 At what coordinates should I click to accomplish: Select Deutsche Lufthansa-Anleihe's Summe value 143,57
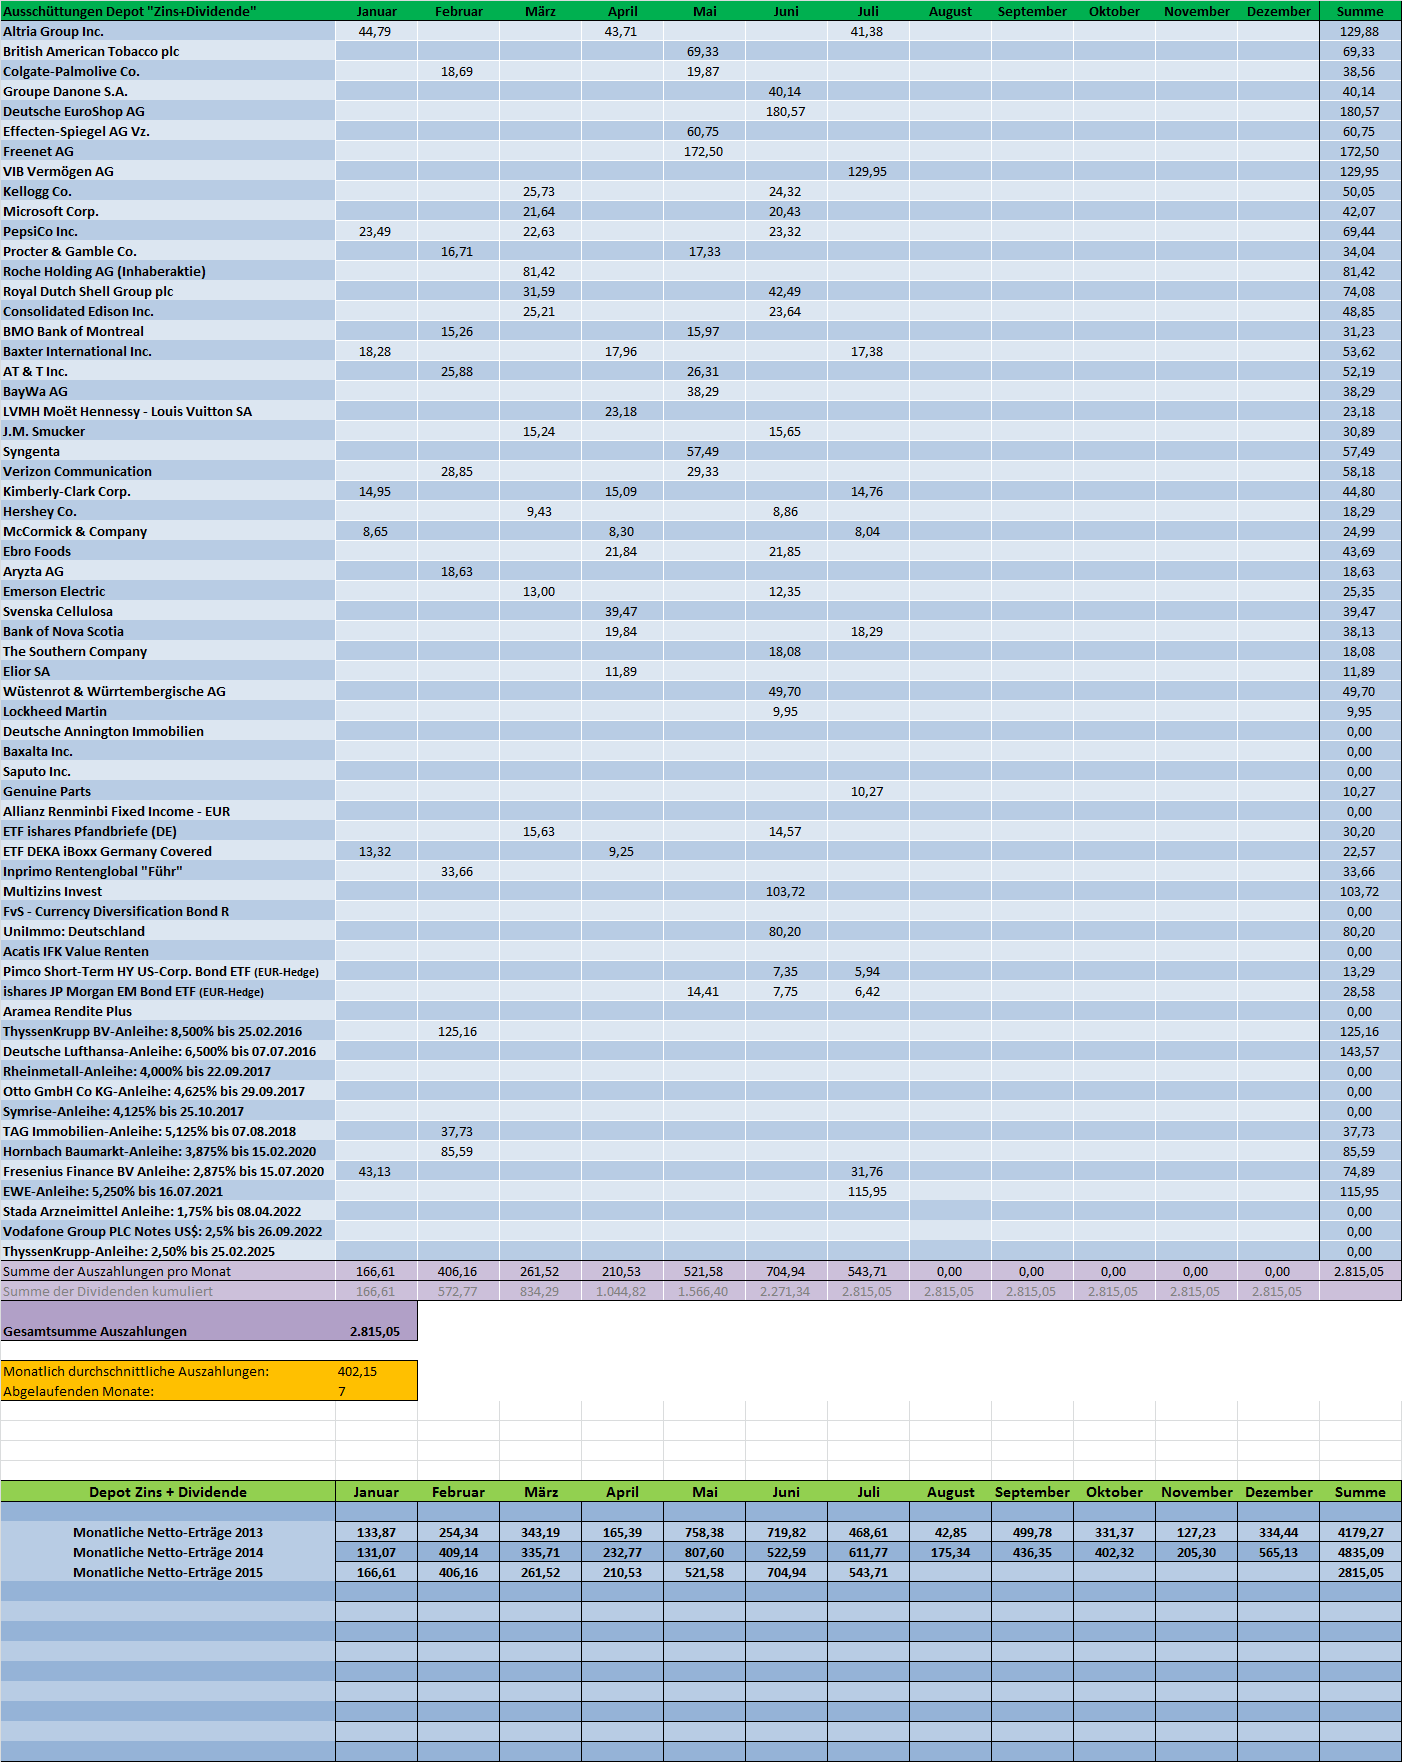coord(1359,1051)
